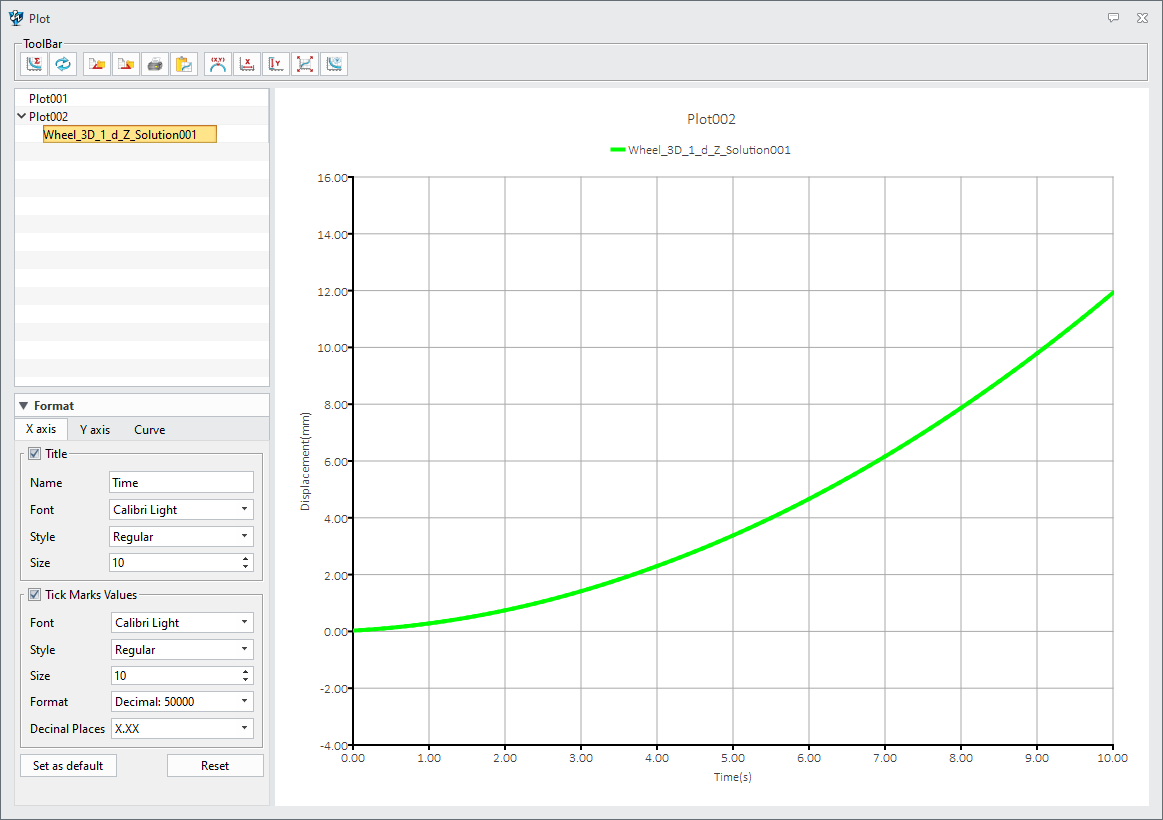Click the Tick Marks Values Size field

[x=175, y=675]
